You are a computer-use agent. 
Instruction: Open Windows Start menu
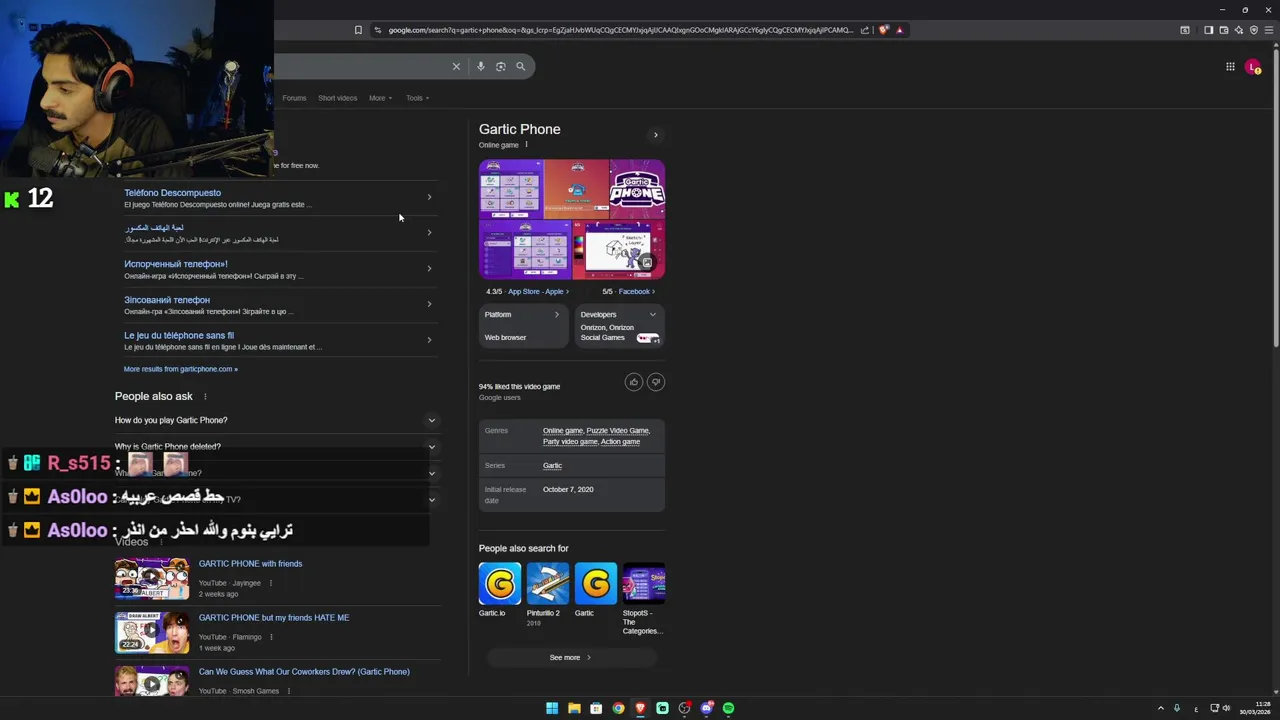552,708
